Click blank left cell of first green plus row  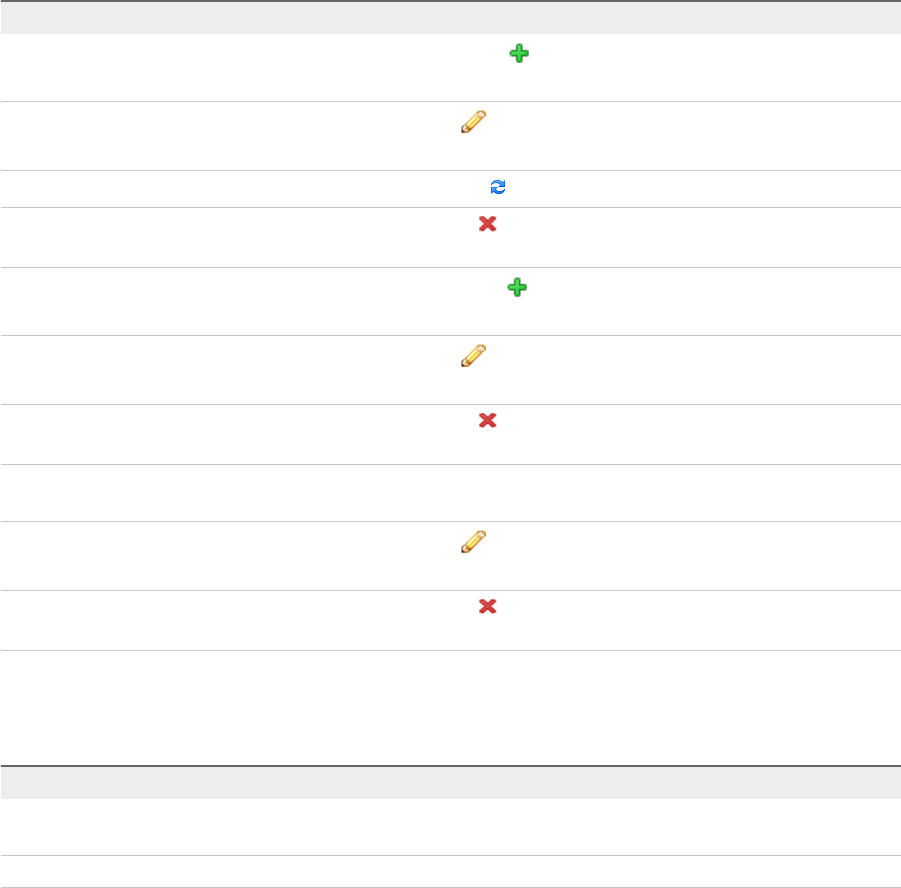(224, 68)
